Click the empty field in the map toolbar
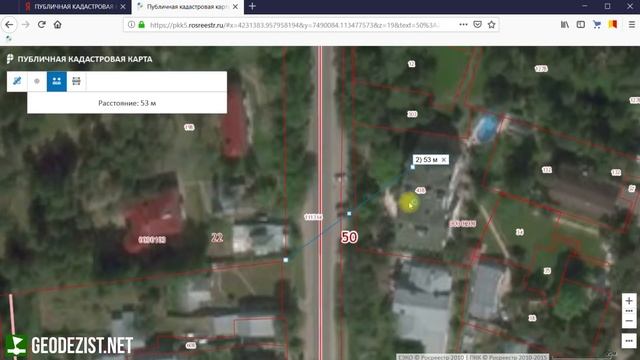Viewport: 640px width, 360px height. (x=157, y=81)
